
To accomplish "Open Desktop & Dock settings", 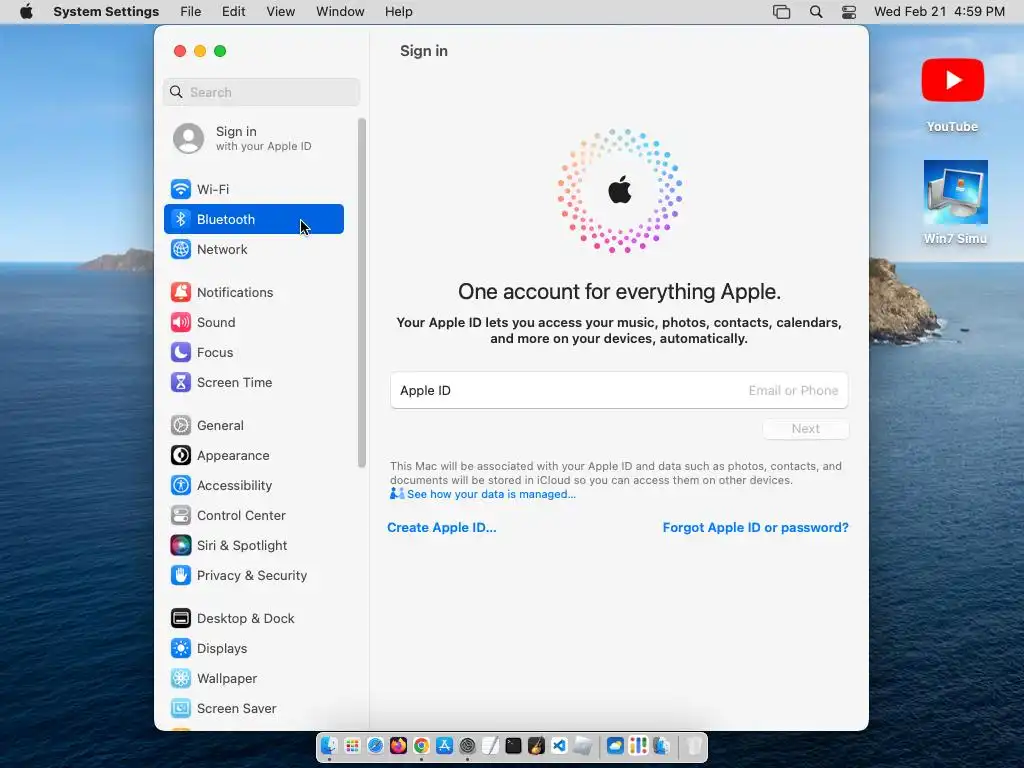I will pos(253,619).
